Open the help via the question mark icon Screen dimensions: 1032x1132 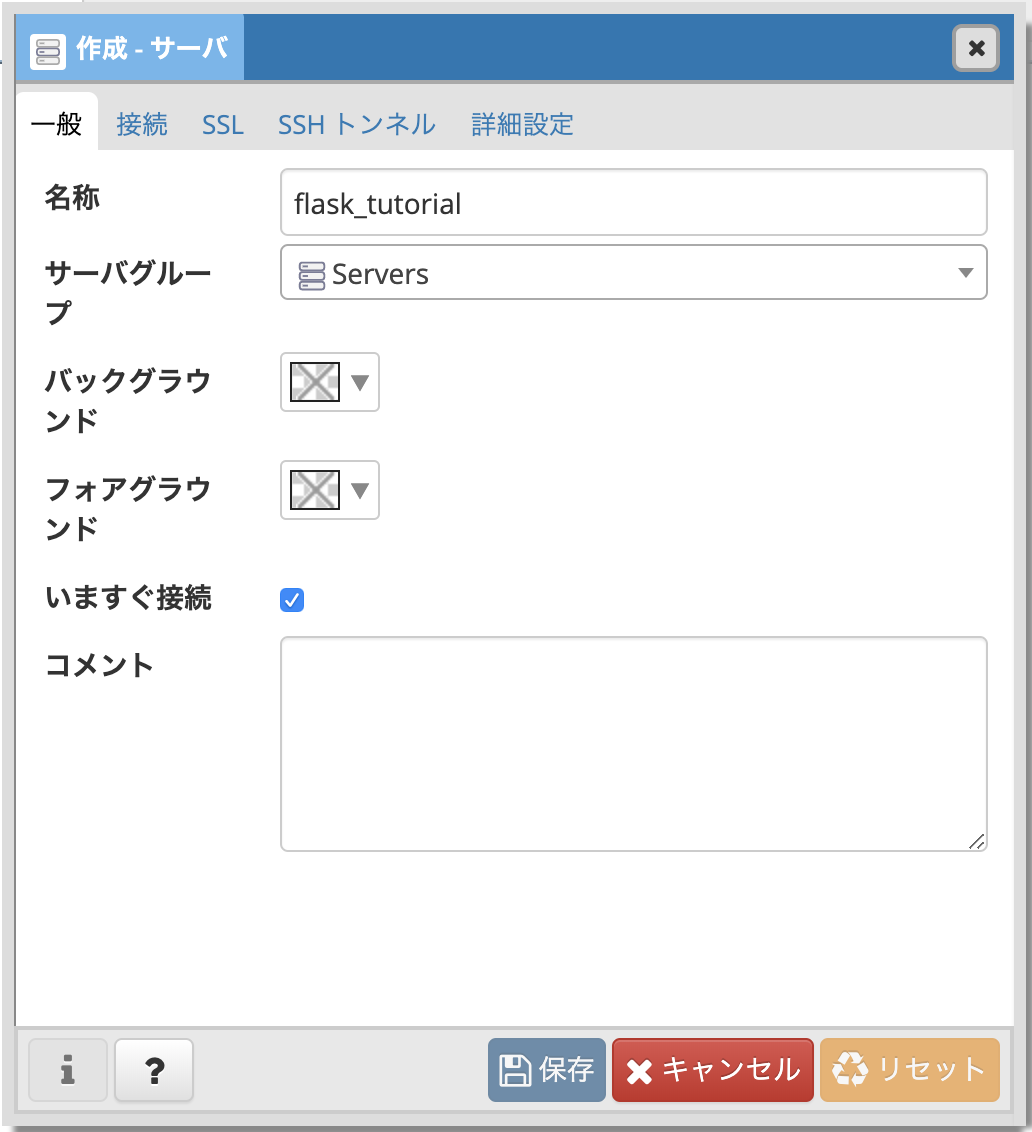point(153,1069)
